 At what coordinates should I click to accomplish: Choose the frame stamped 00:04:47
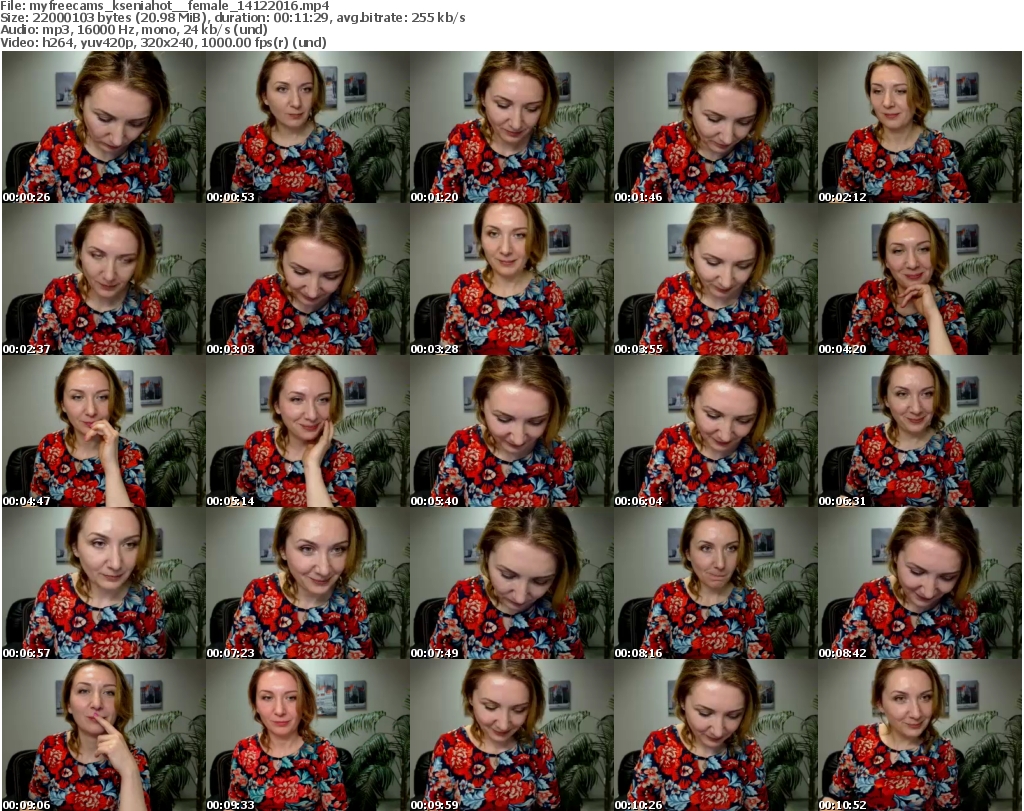pos(103,431)
